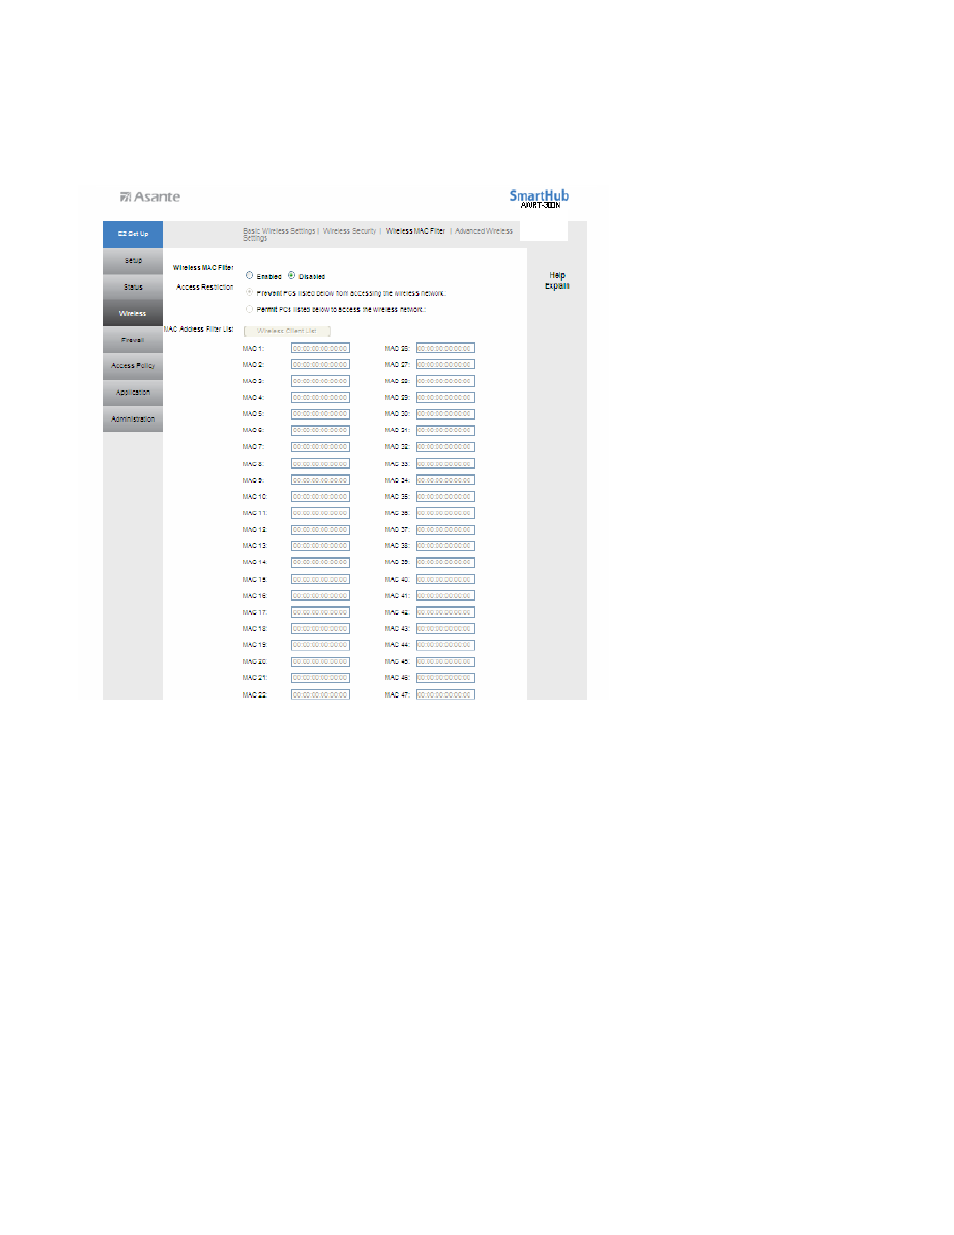Go to Wireless Security tab
The height and width of the screenshot is (1235, 954).
pyautogui.click(x=349, y=231)
